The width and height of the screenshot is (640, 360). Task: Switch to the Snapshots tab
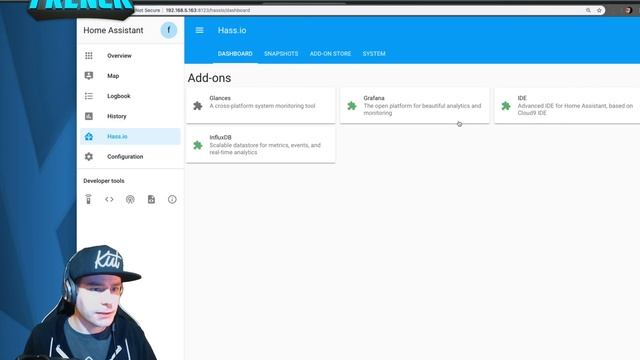pyautogui.click(x=281, y=53)
